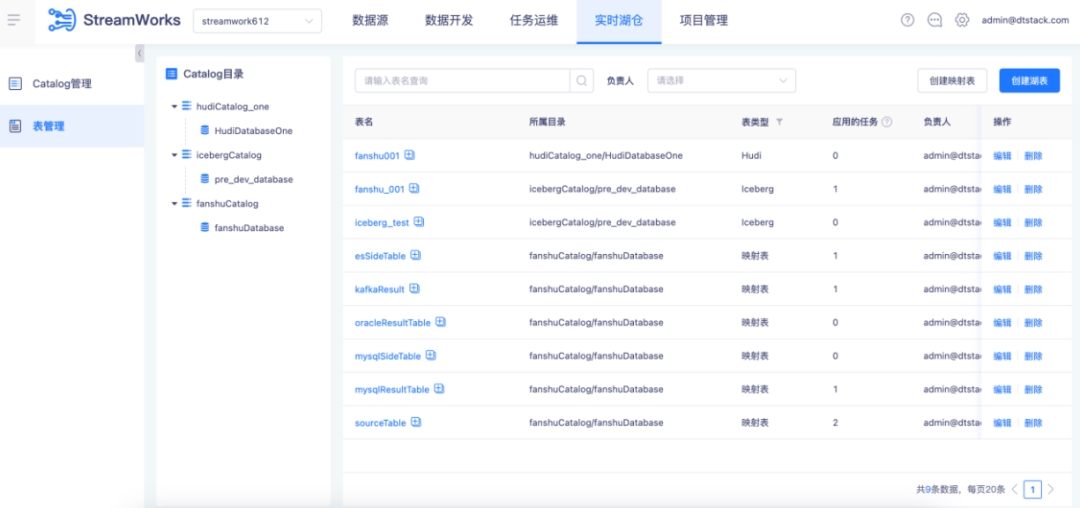Open the 负责人 select dropdown
1080x508 pixels.
point(722,81)
